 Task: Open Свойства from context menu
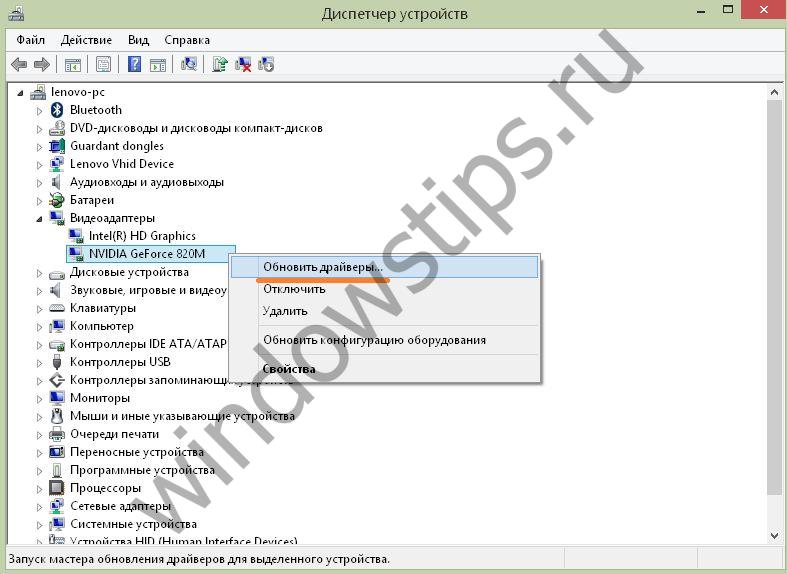click(x=384, y=369)
